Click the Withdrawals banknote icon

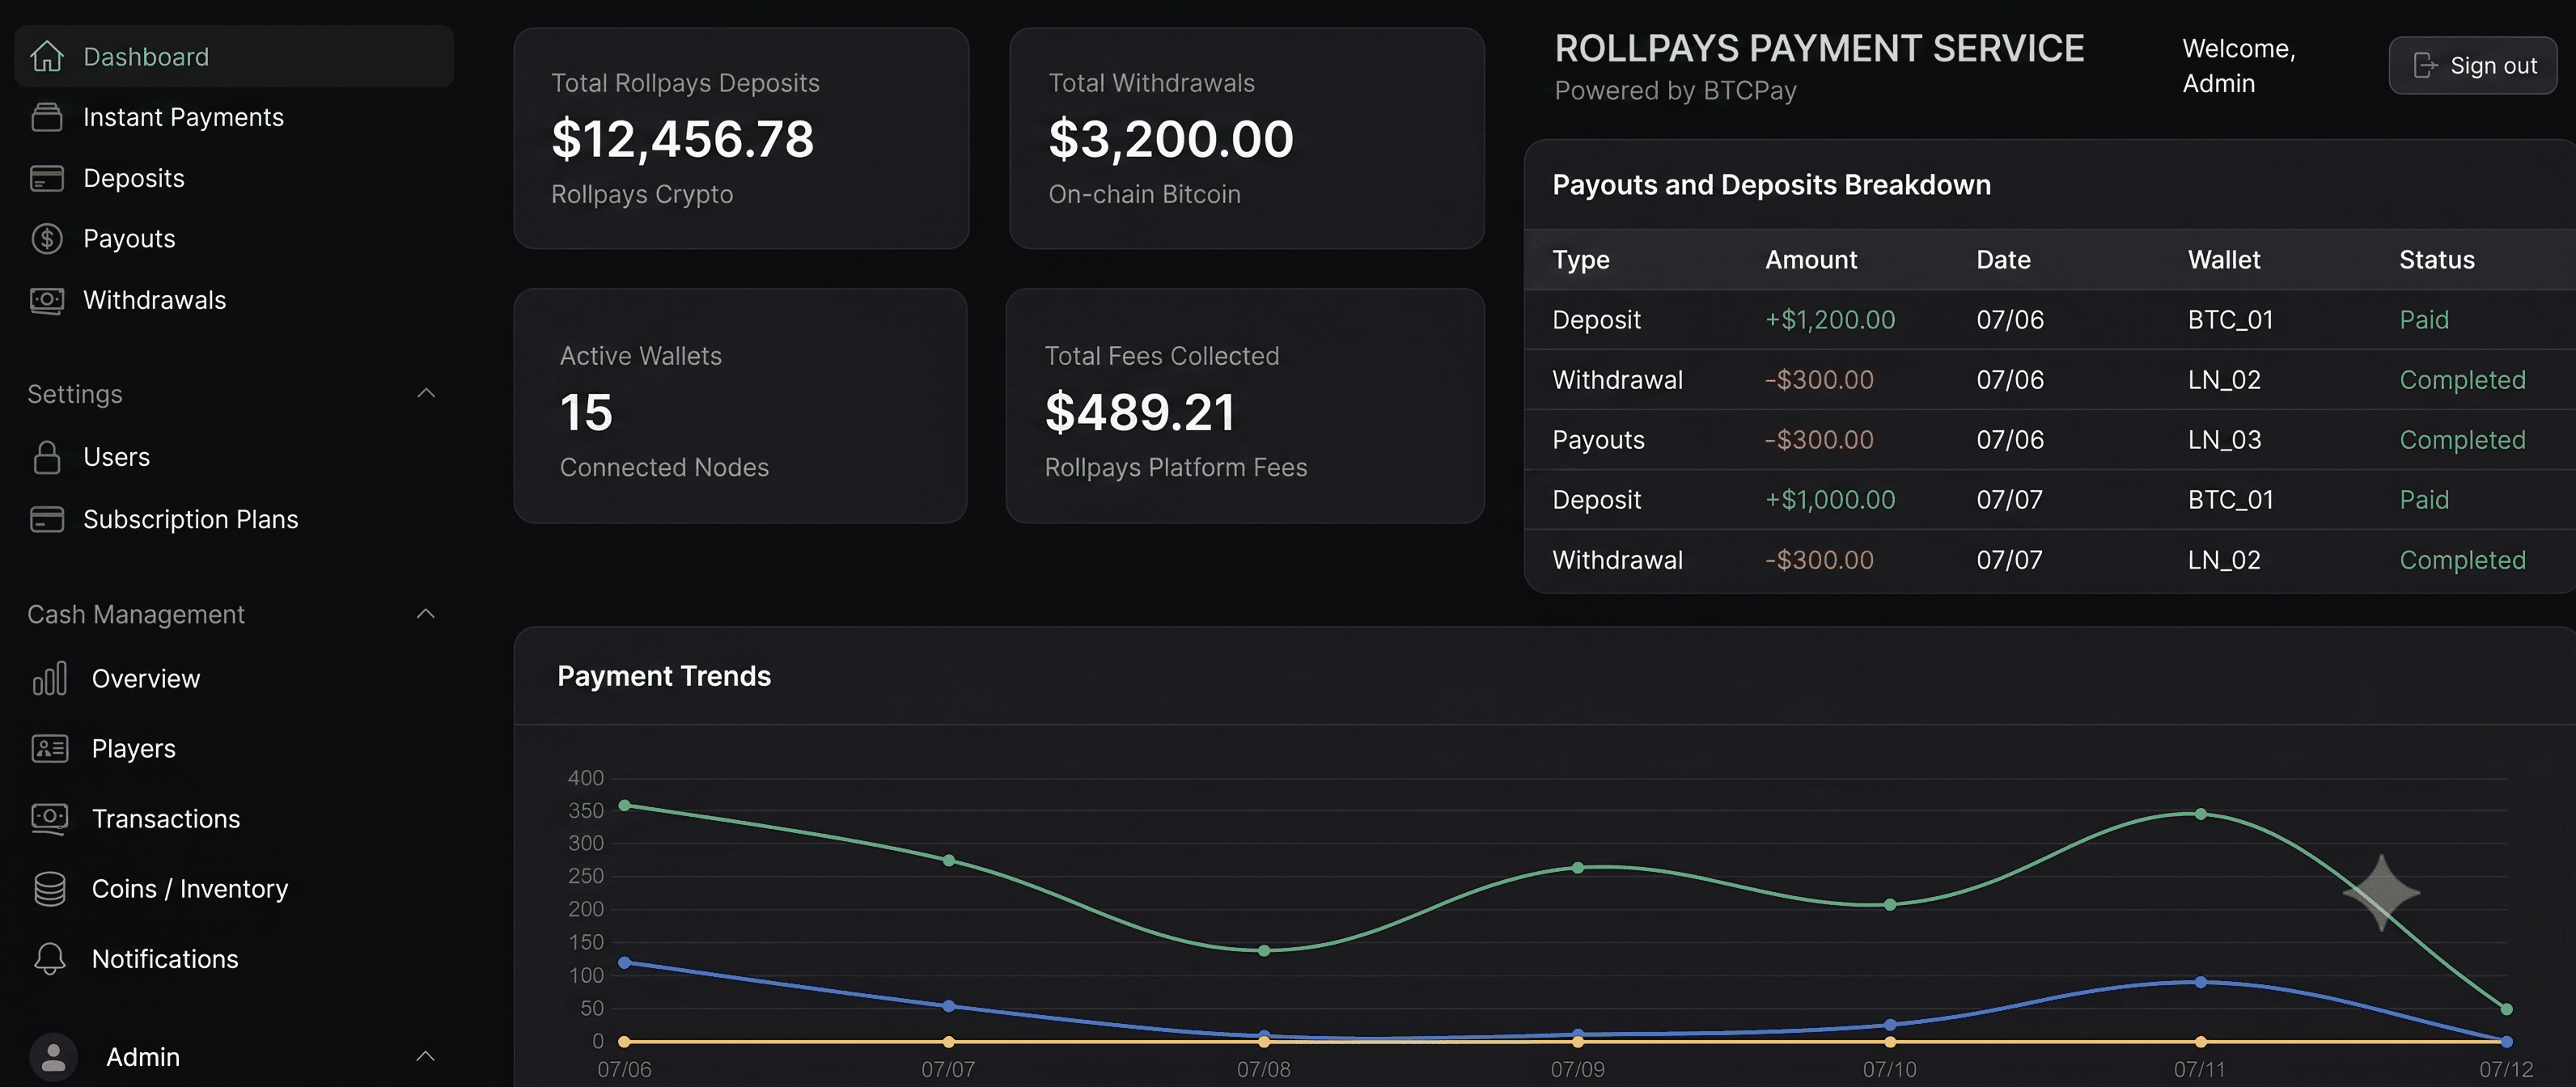click(47, 300)
